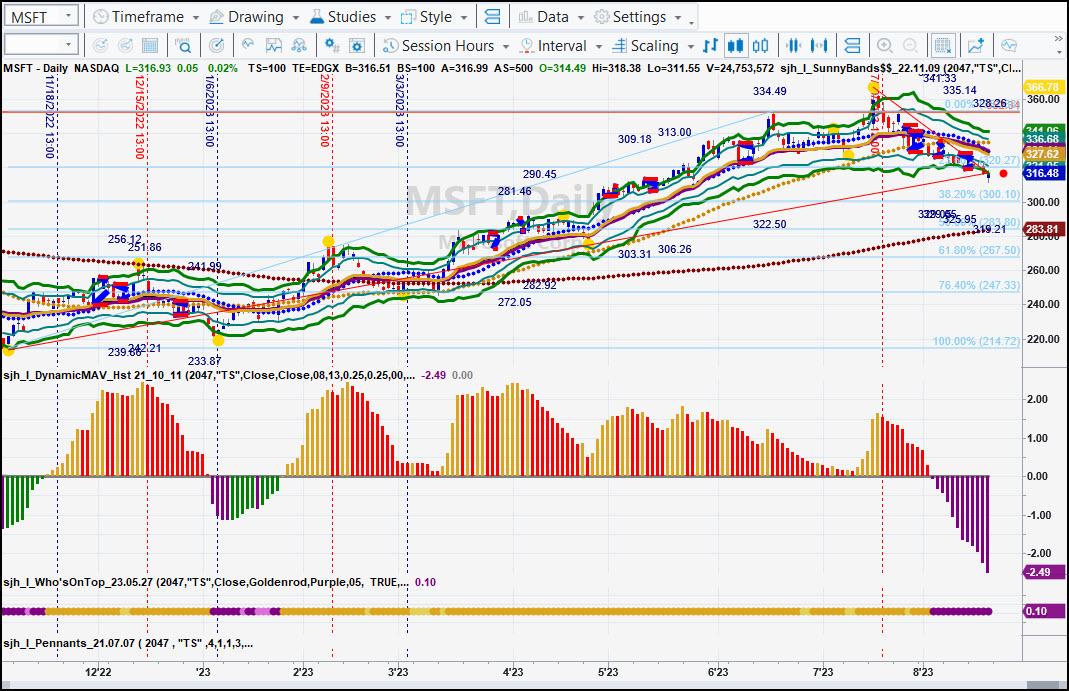Click the 366.78 yellow price marker
This screenshot has height=691, width=1069.
coord(1042,87)
